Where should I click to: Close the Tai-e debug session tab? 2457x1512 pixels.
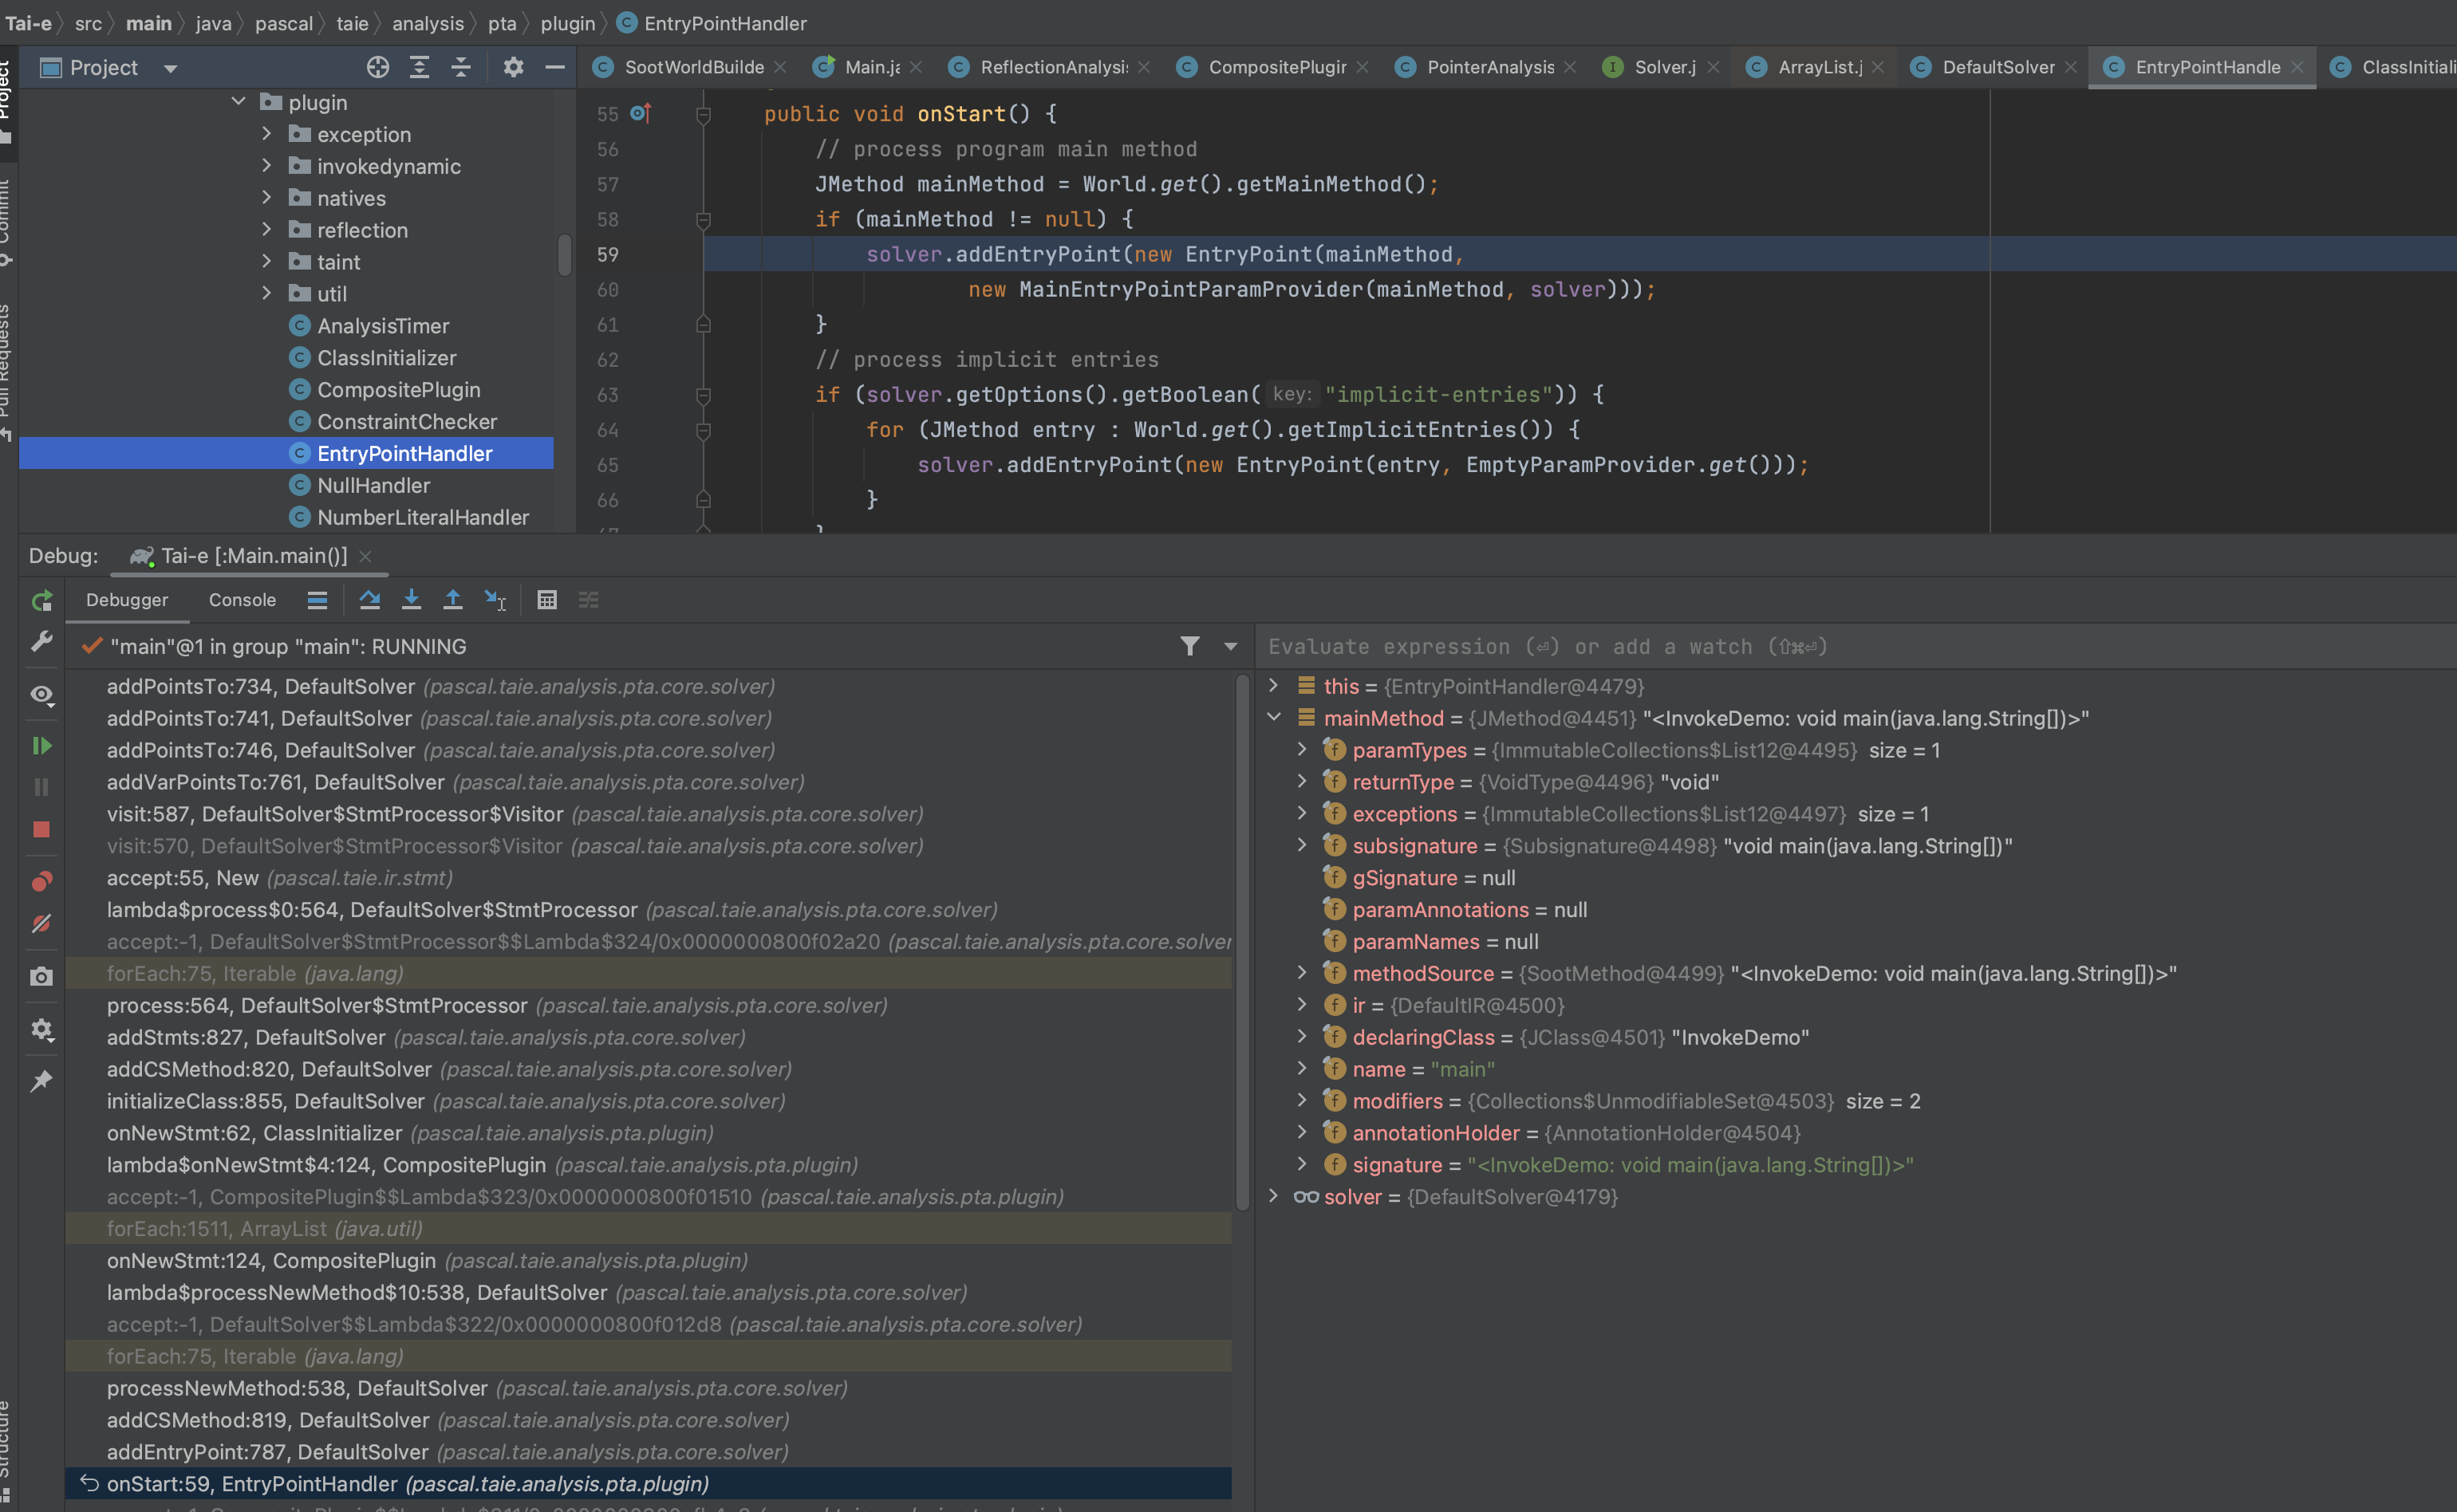pyautogui.click(x=365, y=557)
